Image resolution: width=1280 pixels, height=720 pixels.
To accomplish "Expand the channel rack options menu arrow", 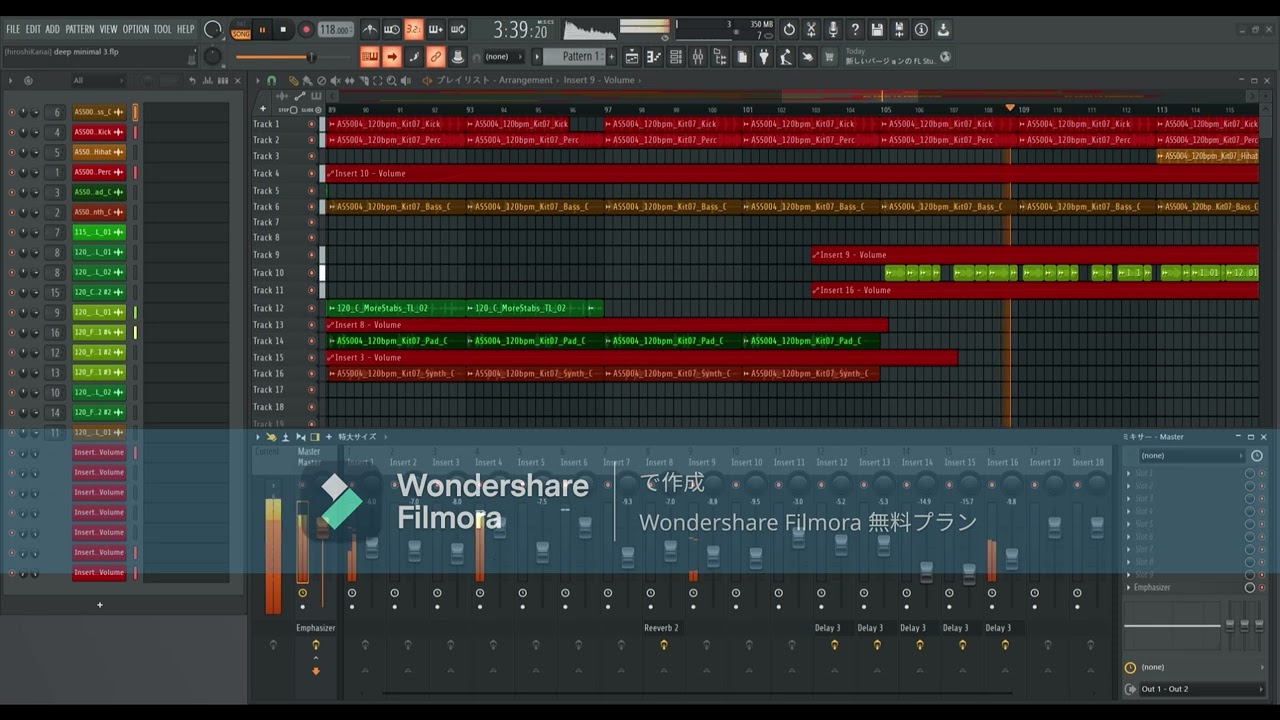I will (x=10, y=80).
